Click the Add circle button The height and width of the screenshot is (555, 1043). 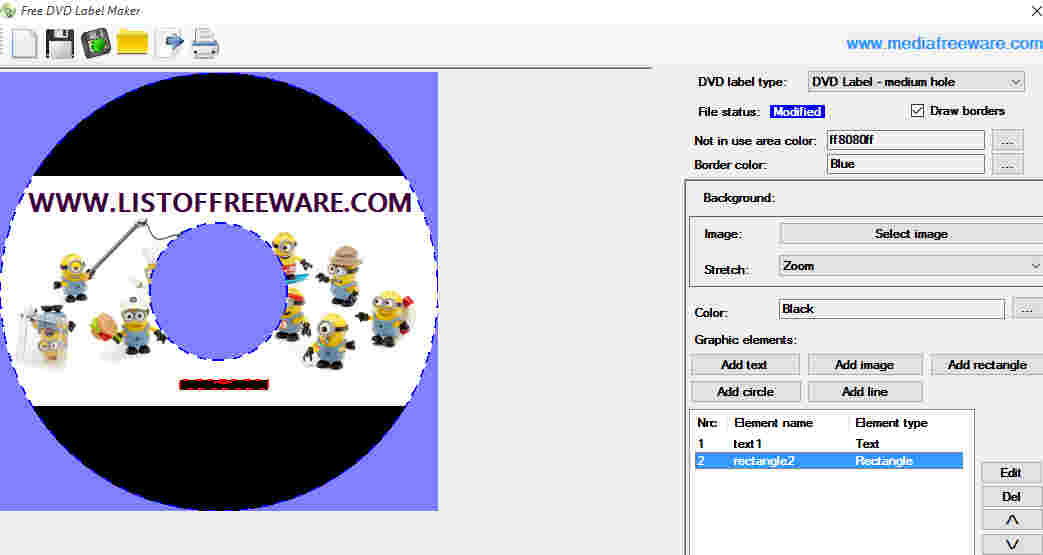745,392
